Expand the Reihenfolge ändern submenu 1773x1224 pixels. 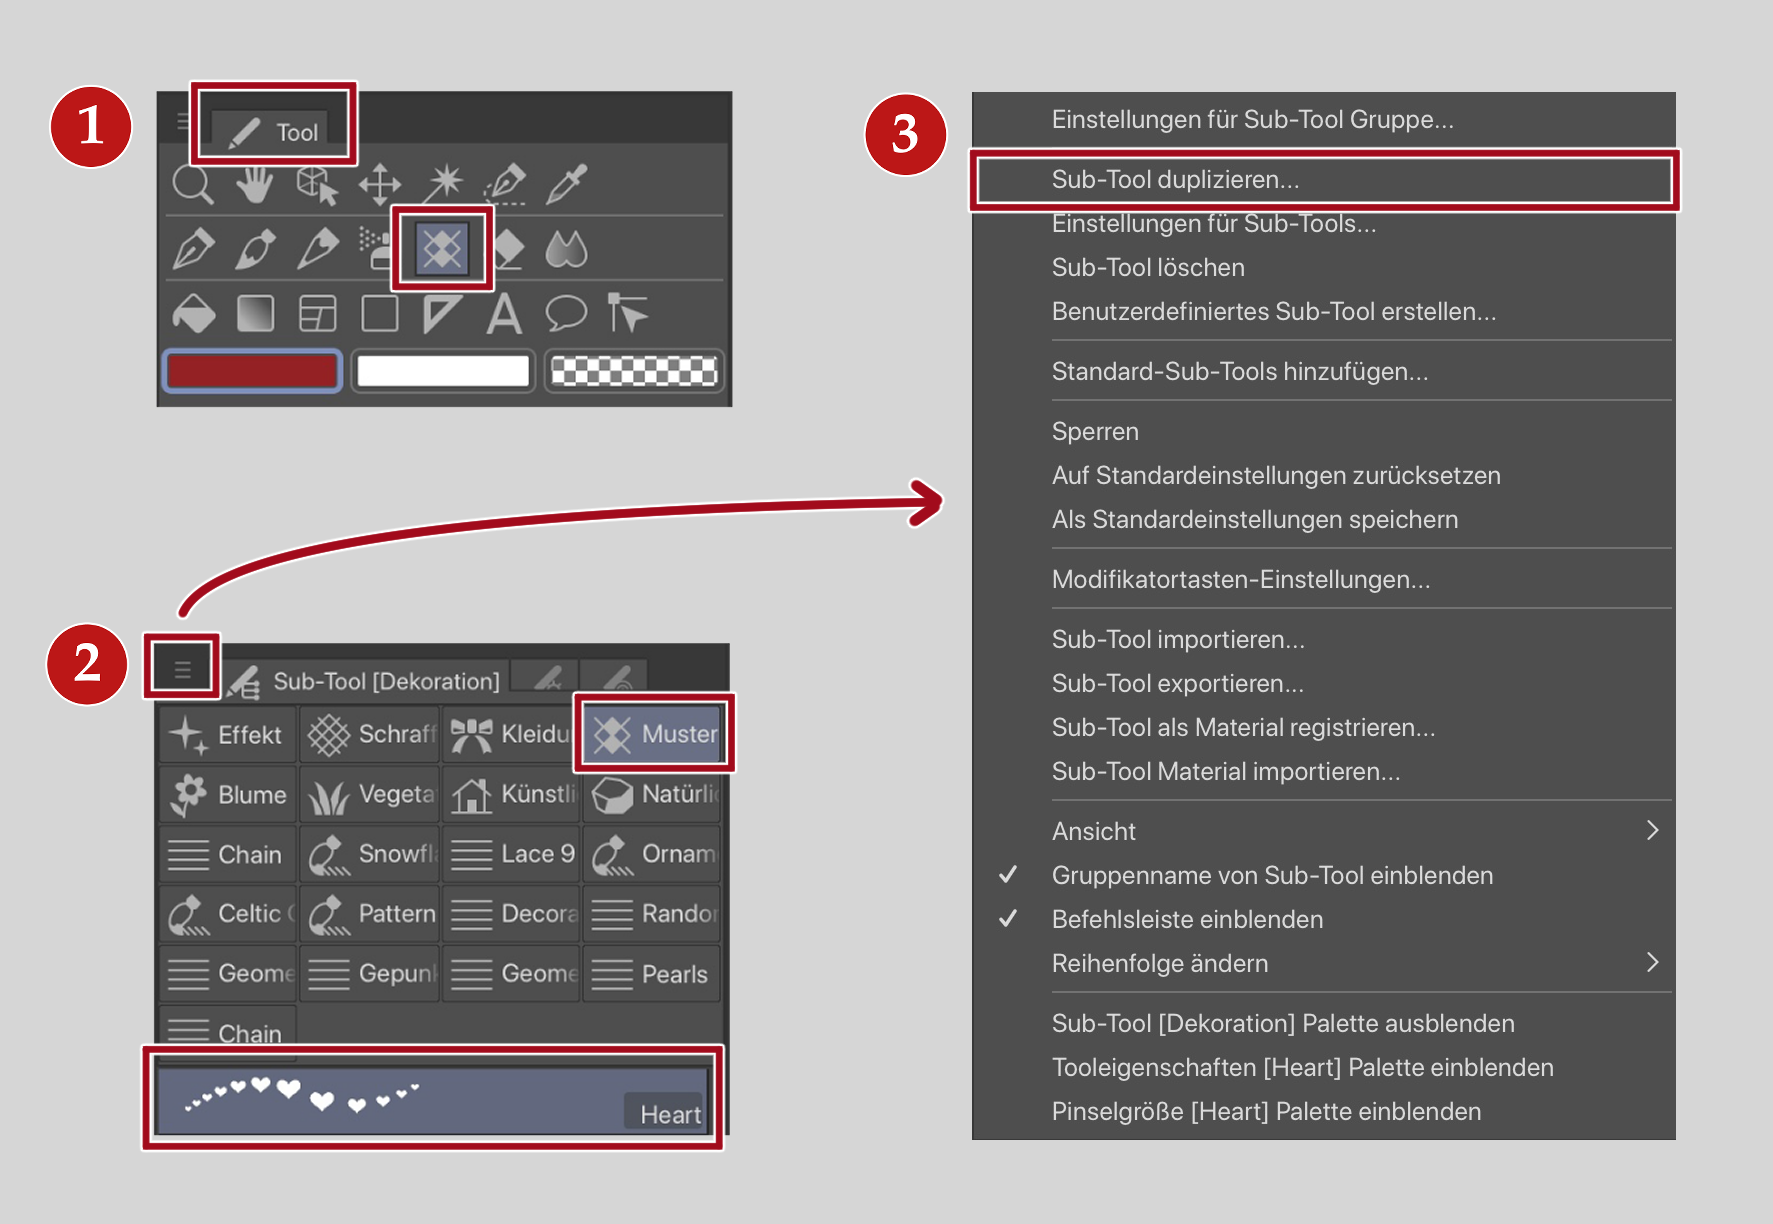(1323, 964)
